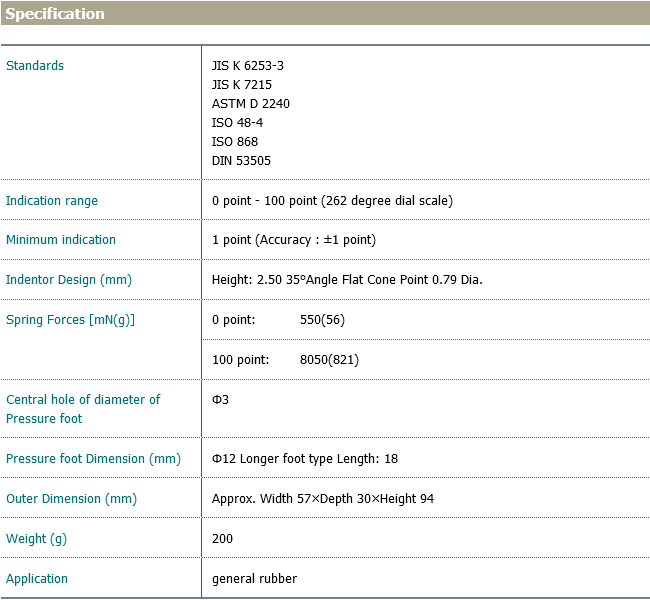Select the Indication range label
650x600 pixels.
(x=52, y=201)
